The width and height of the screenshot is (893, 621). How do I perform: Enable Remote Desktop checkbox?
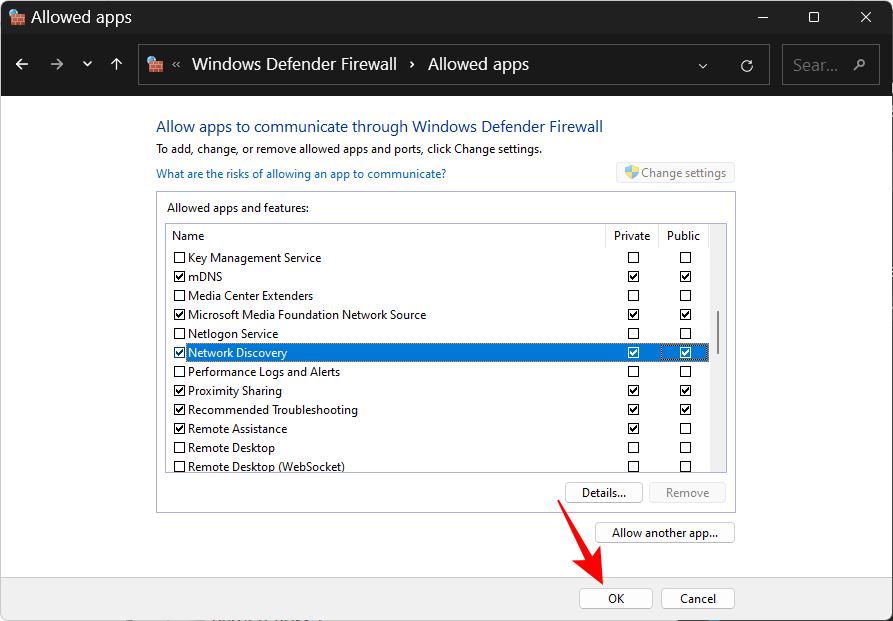[180, 447]
